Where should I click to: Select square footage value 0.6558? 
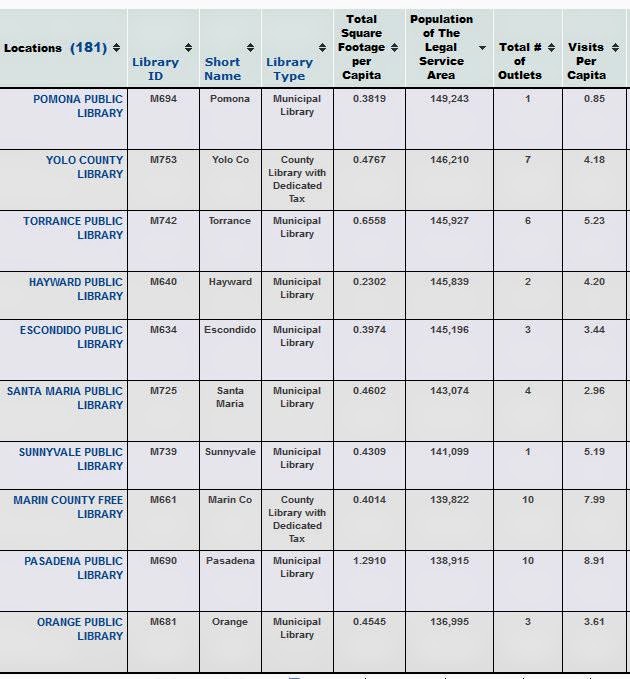click(x=369, y=221)
